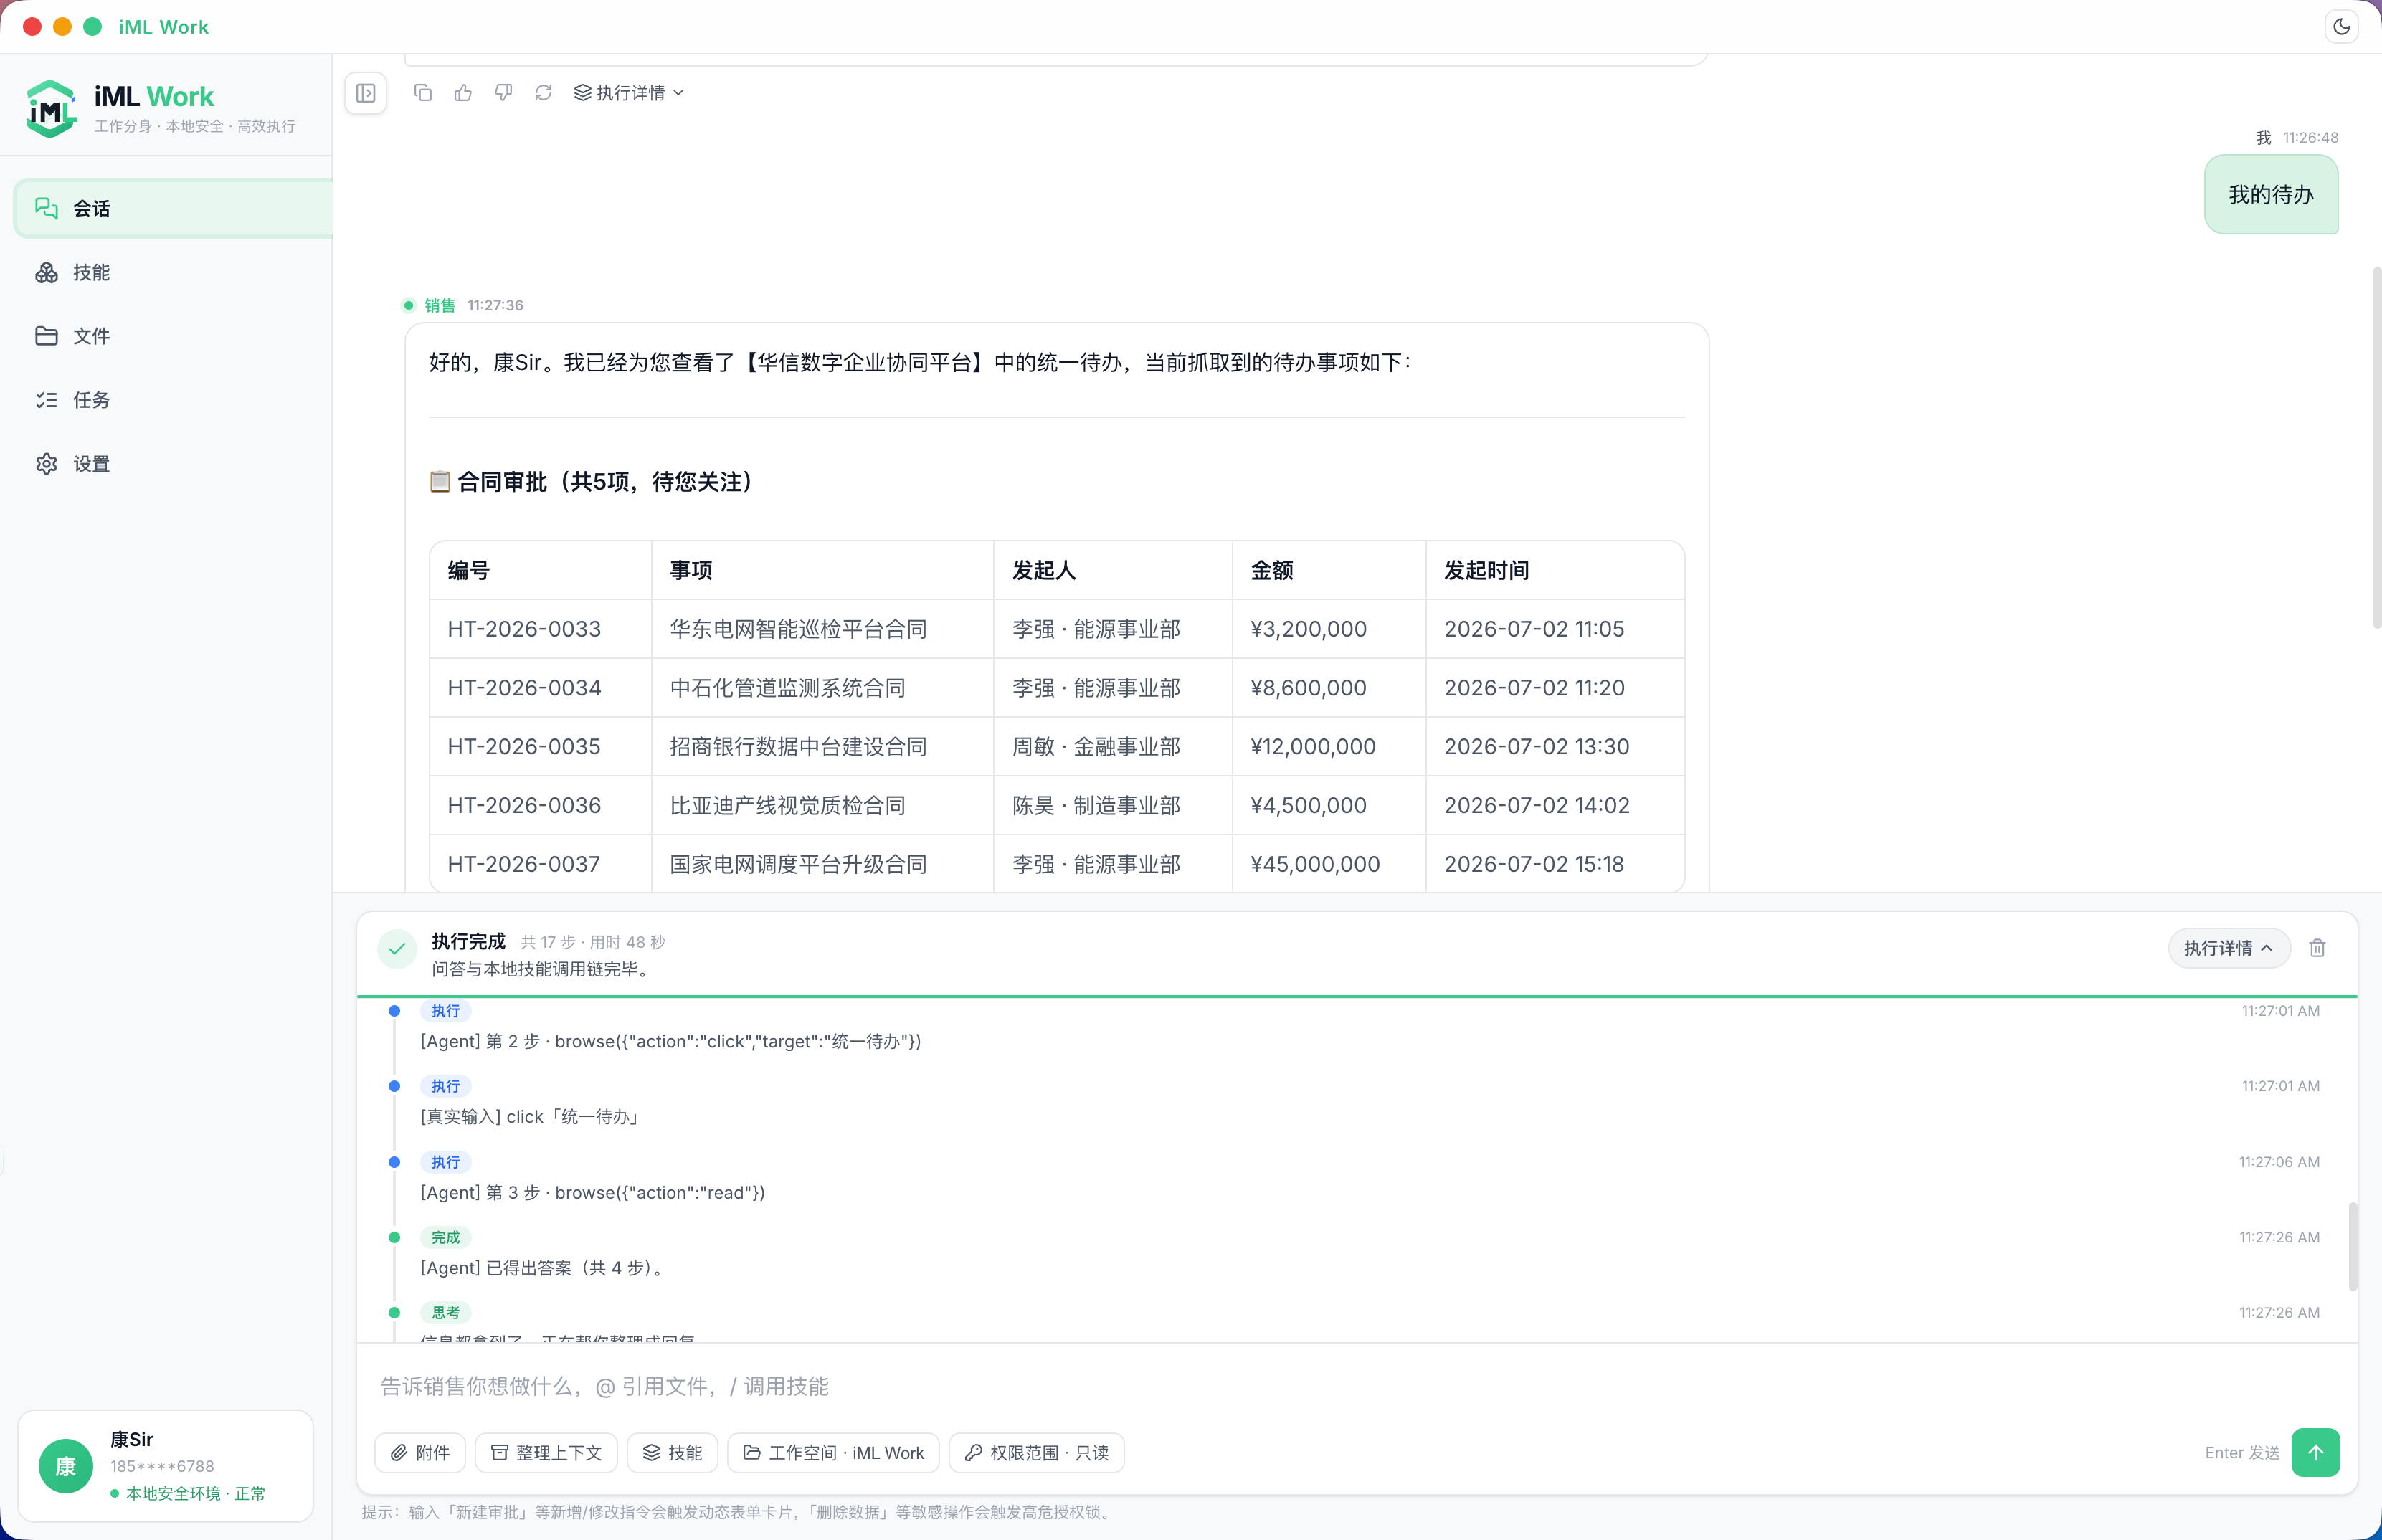Image resolution: width=2382 pixels, height=1540 pixels.
Task: Click the 附件 attachment button
Action: (420, 1453)
